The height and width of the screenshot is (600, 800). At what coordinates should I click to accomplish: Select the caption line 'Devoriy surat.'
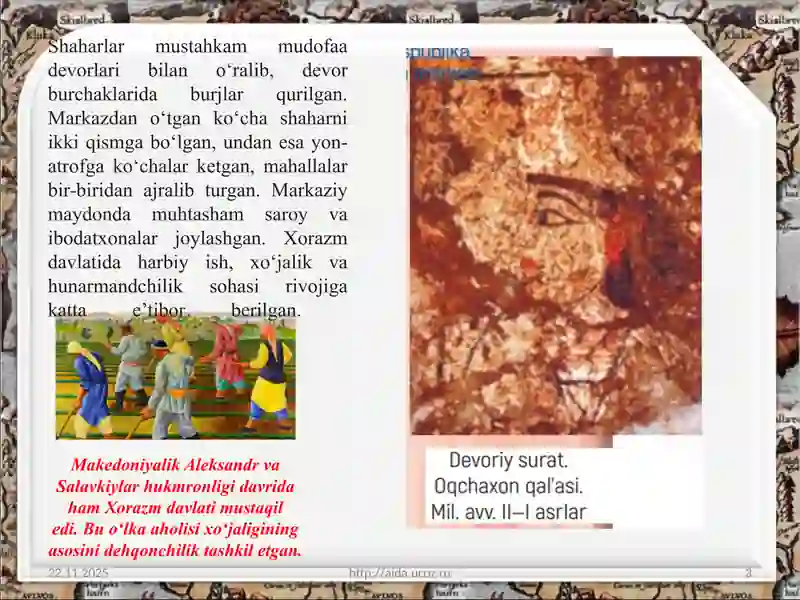pos(508,460)
